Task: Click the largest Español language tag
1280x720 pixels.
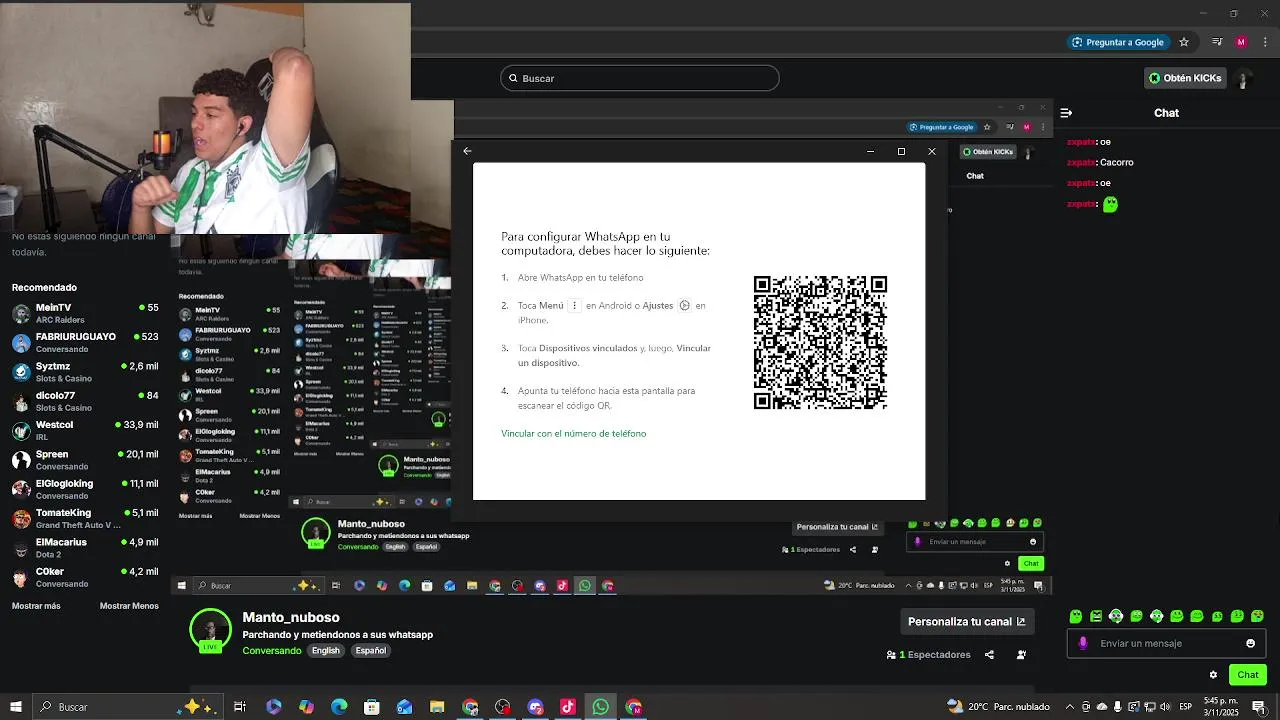Action: 370,651
